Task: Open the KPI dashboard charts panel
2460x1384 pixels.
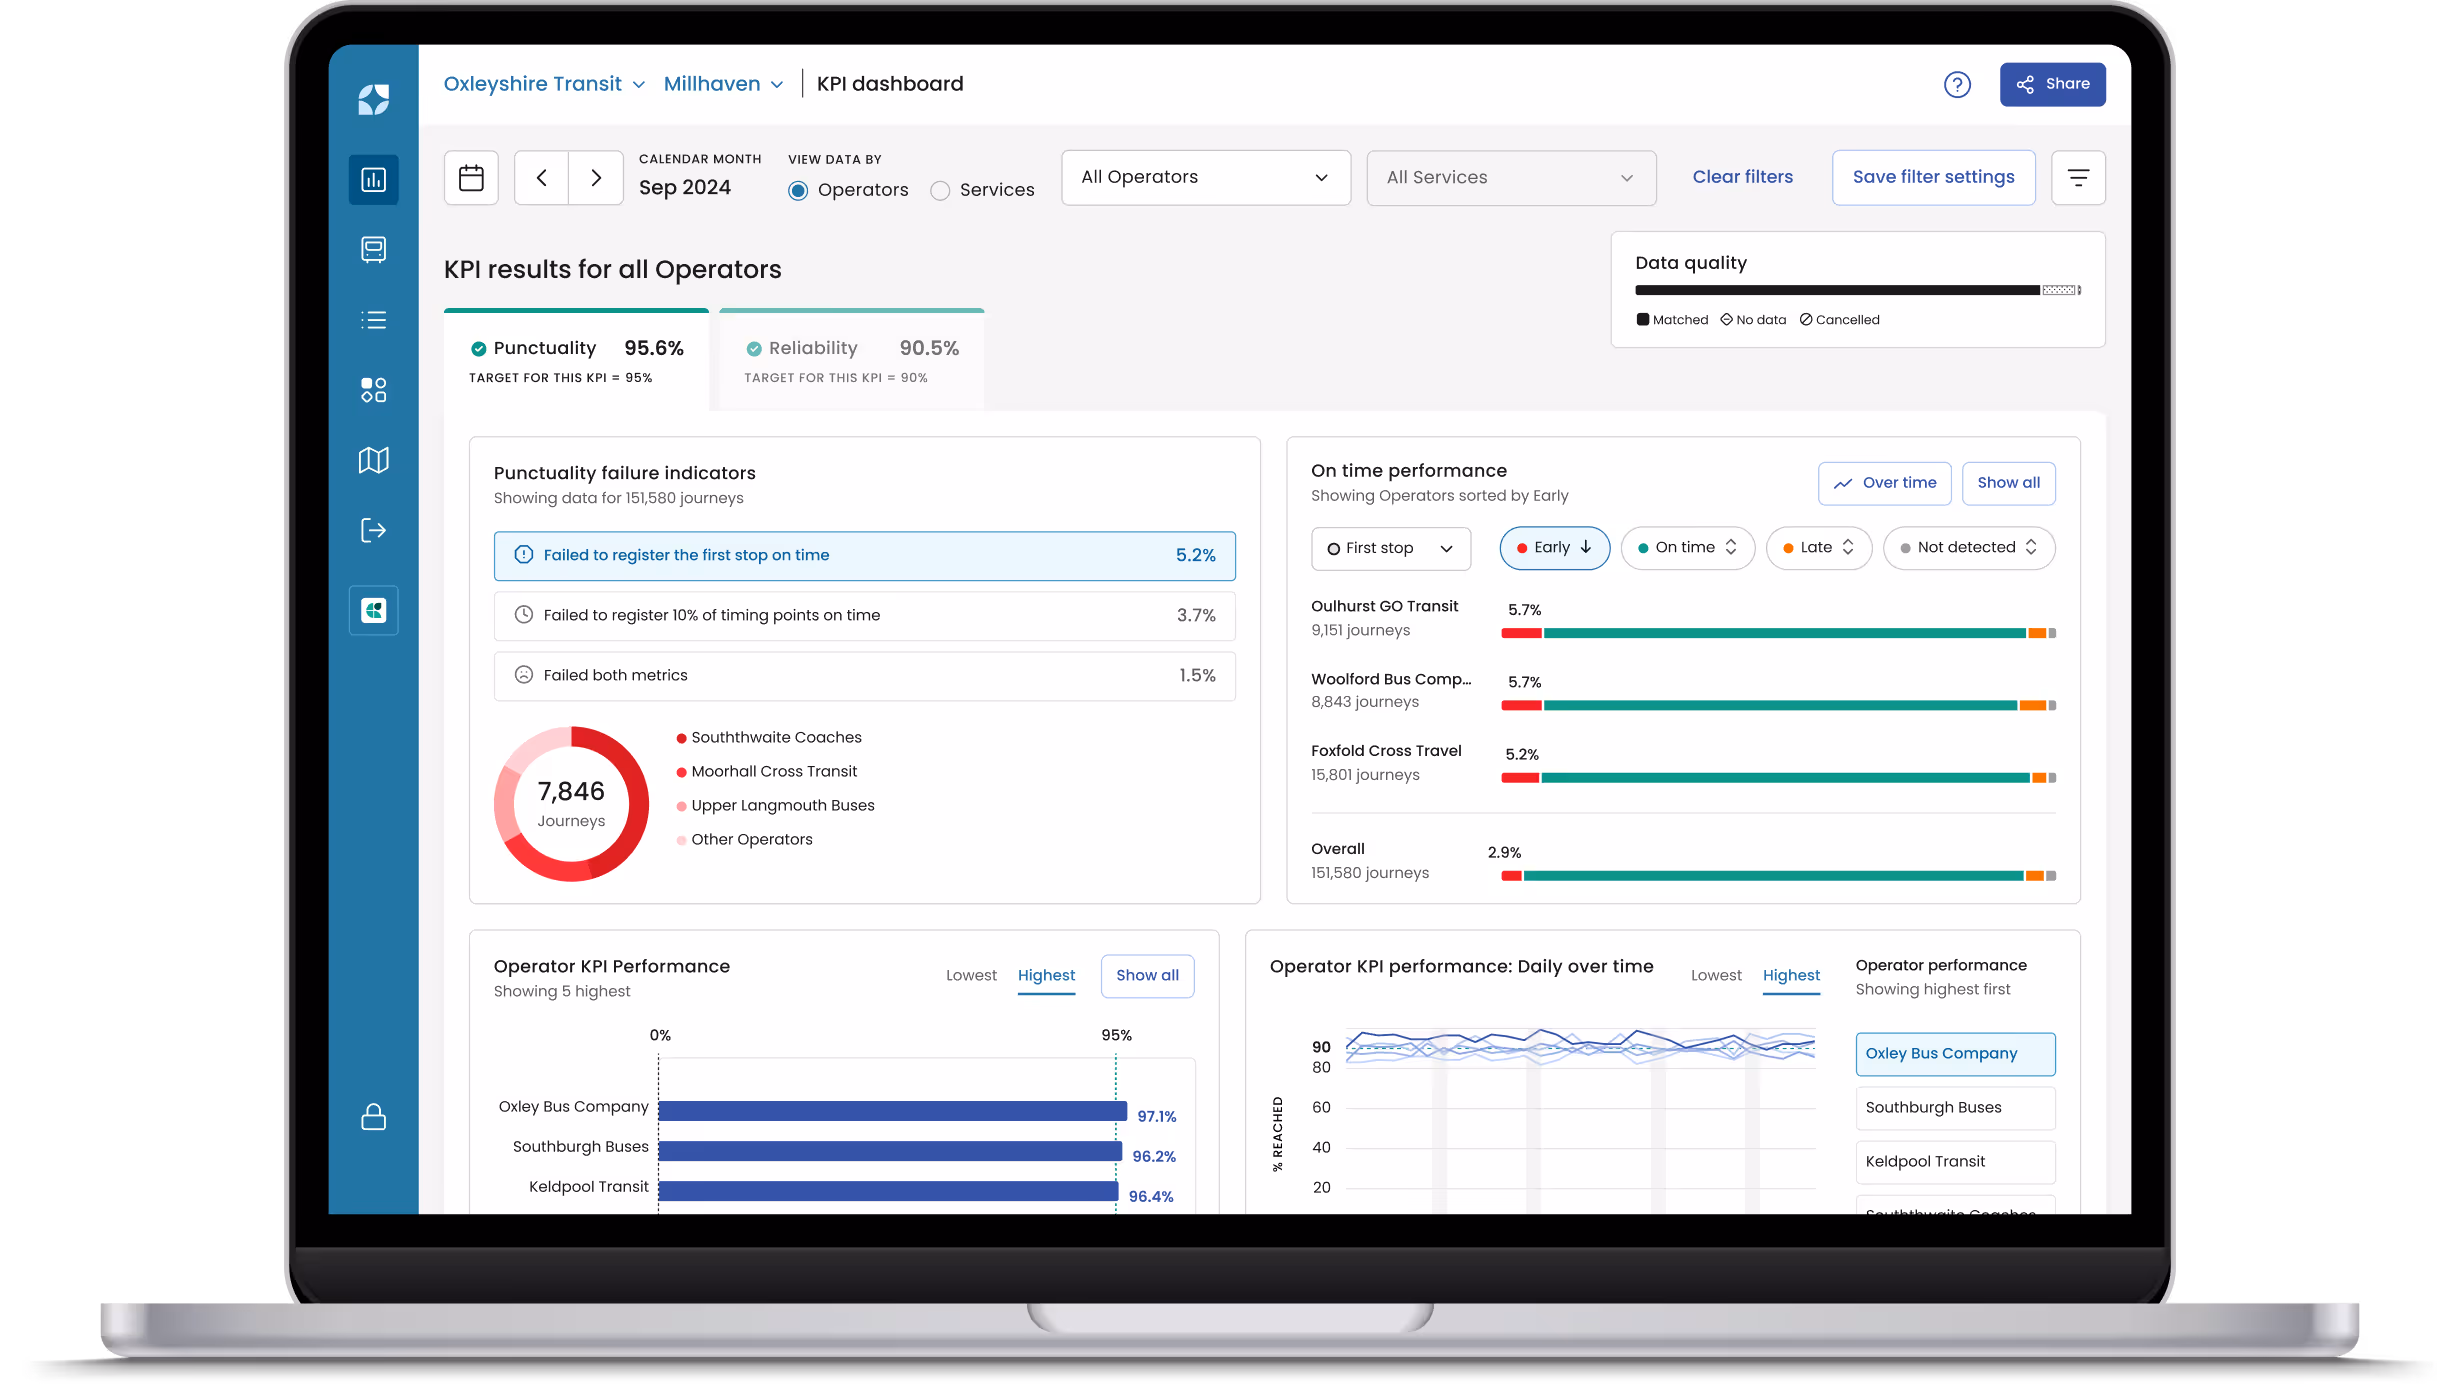Action: (x=373, y=180)
